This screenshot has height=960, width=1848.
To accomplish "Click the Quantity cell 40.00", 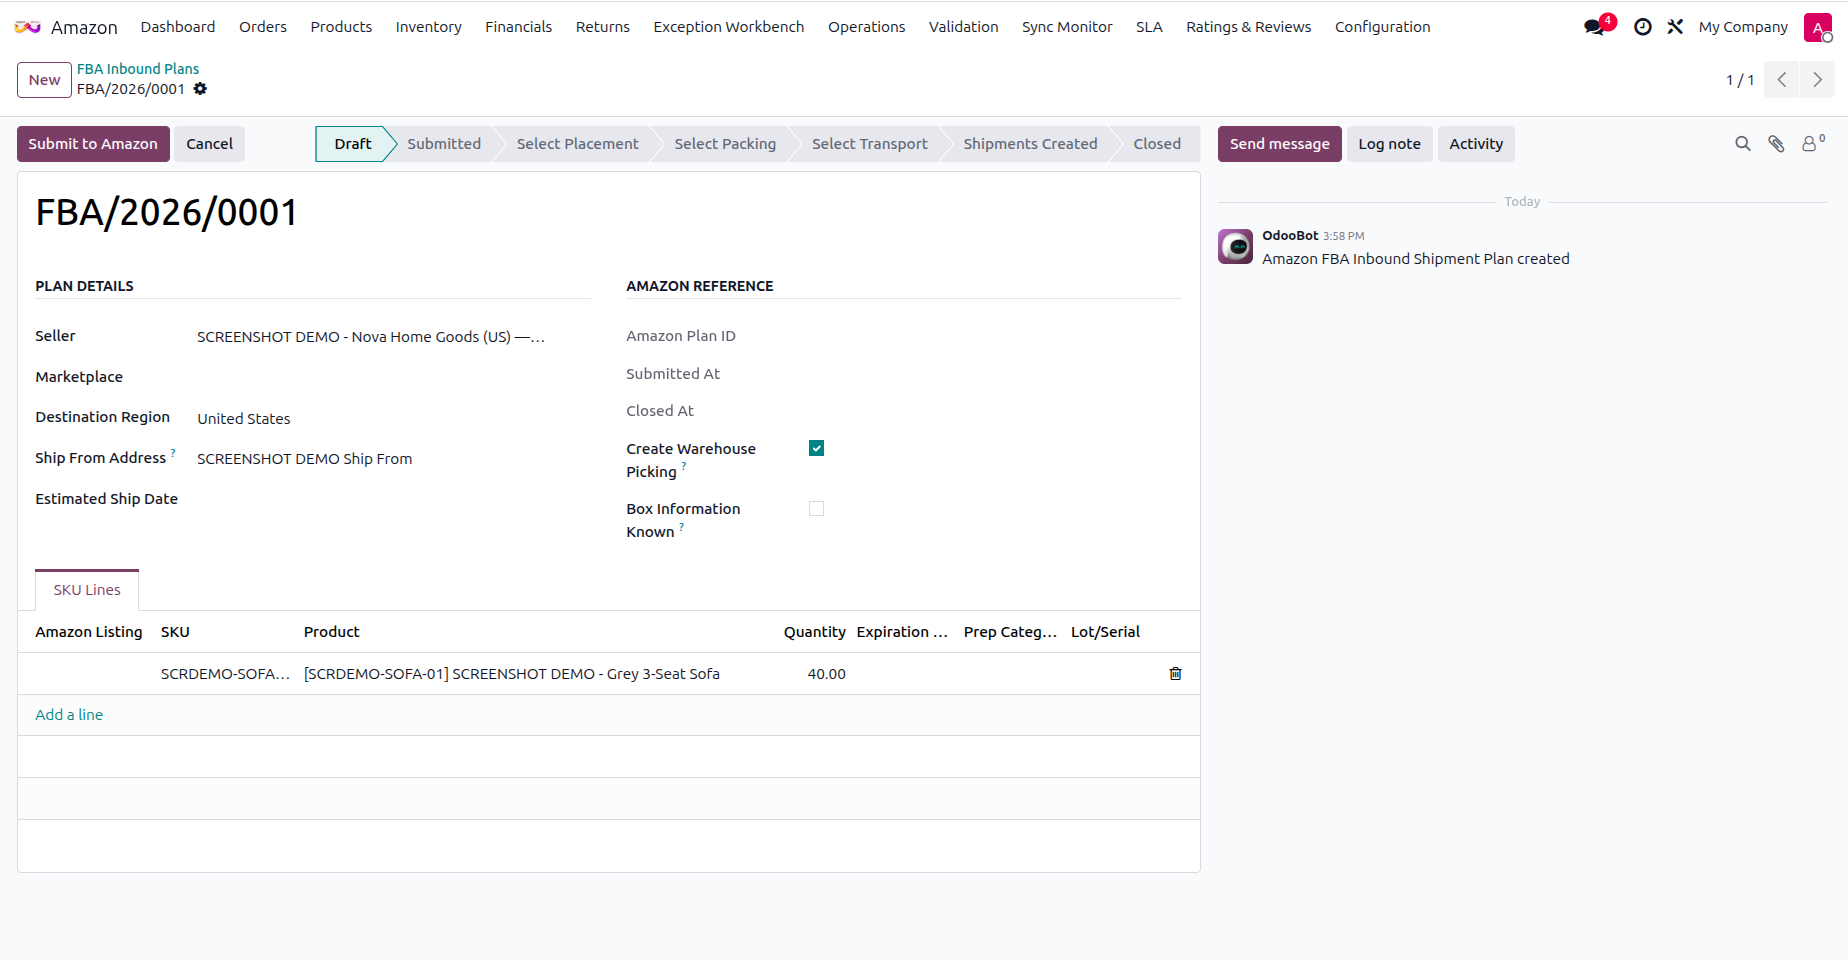I will (x=814, y=674).
